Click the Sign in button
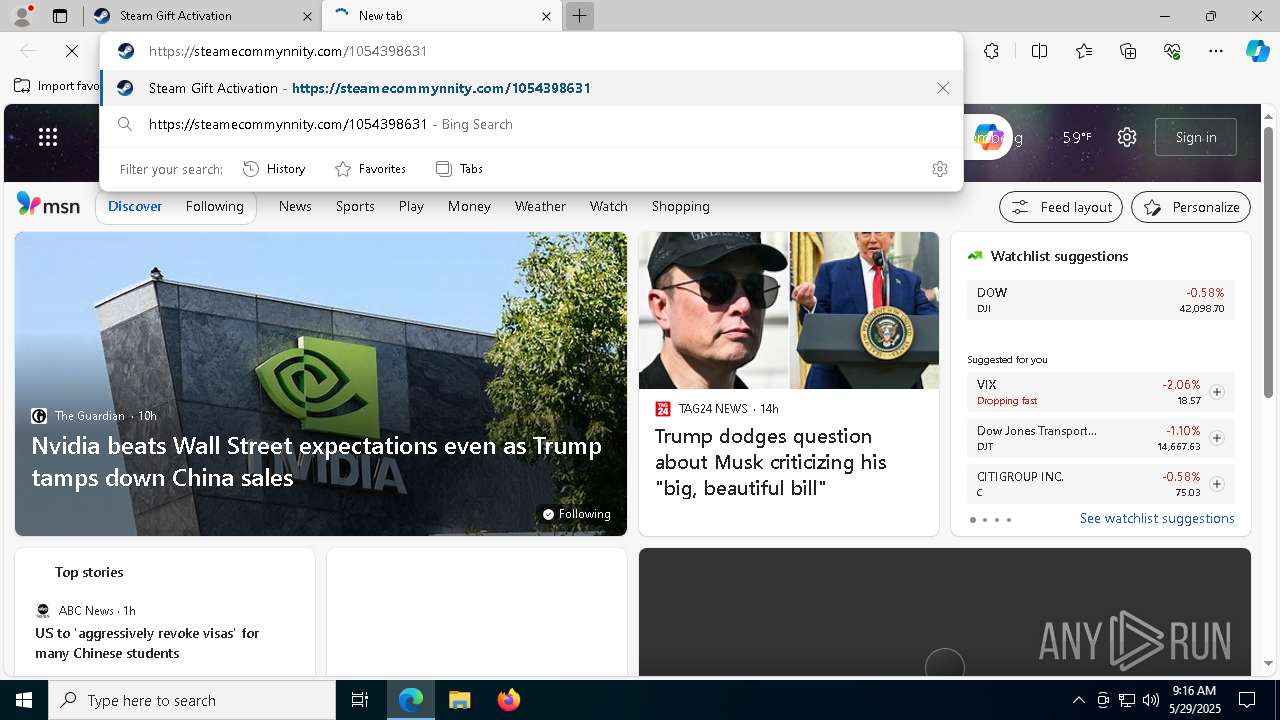This screenshot has height=720, width=1280. click(1196, 137)
